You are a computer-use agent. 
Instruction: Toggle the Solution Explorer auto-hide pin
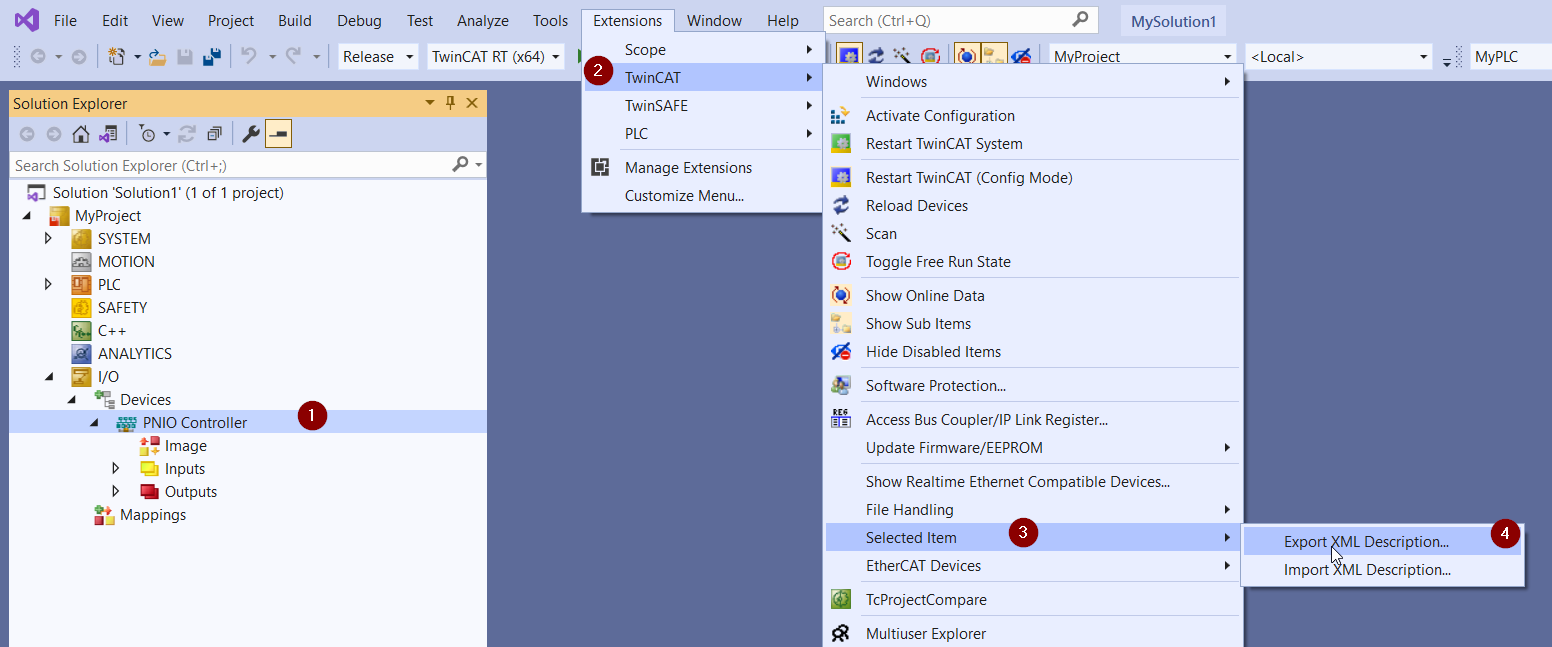pos(450,103)
